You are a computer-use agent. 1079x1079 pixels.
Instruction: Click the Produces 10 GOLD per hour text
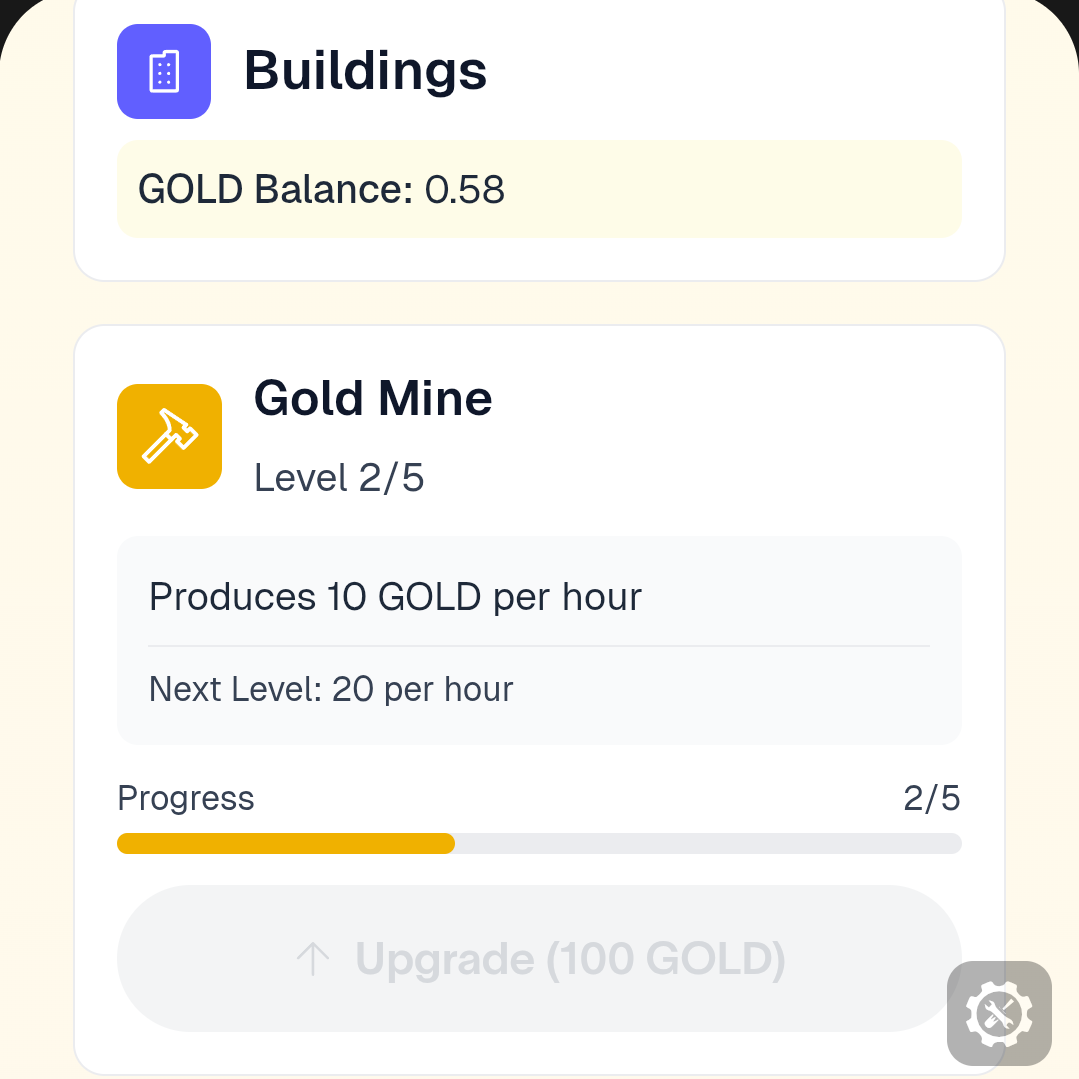click(x=395, y=597)
